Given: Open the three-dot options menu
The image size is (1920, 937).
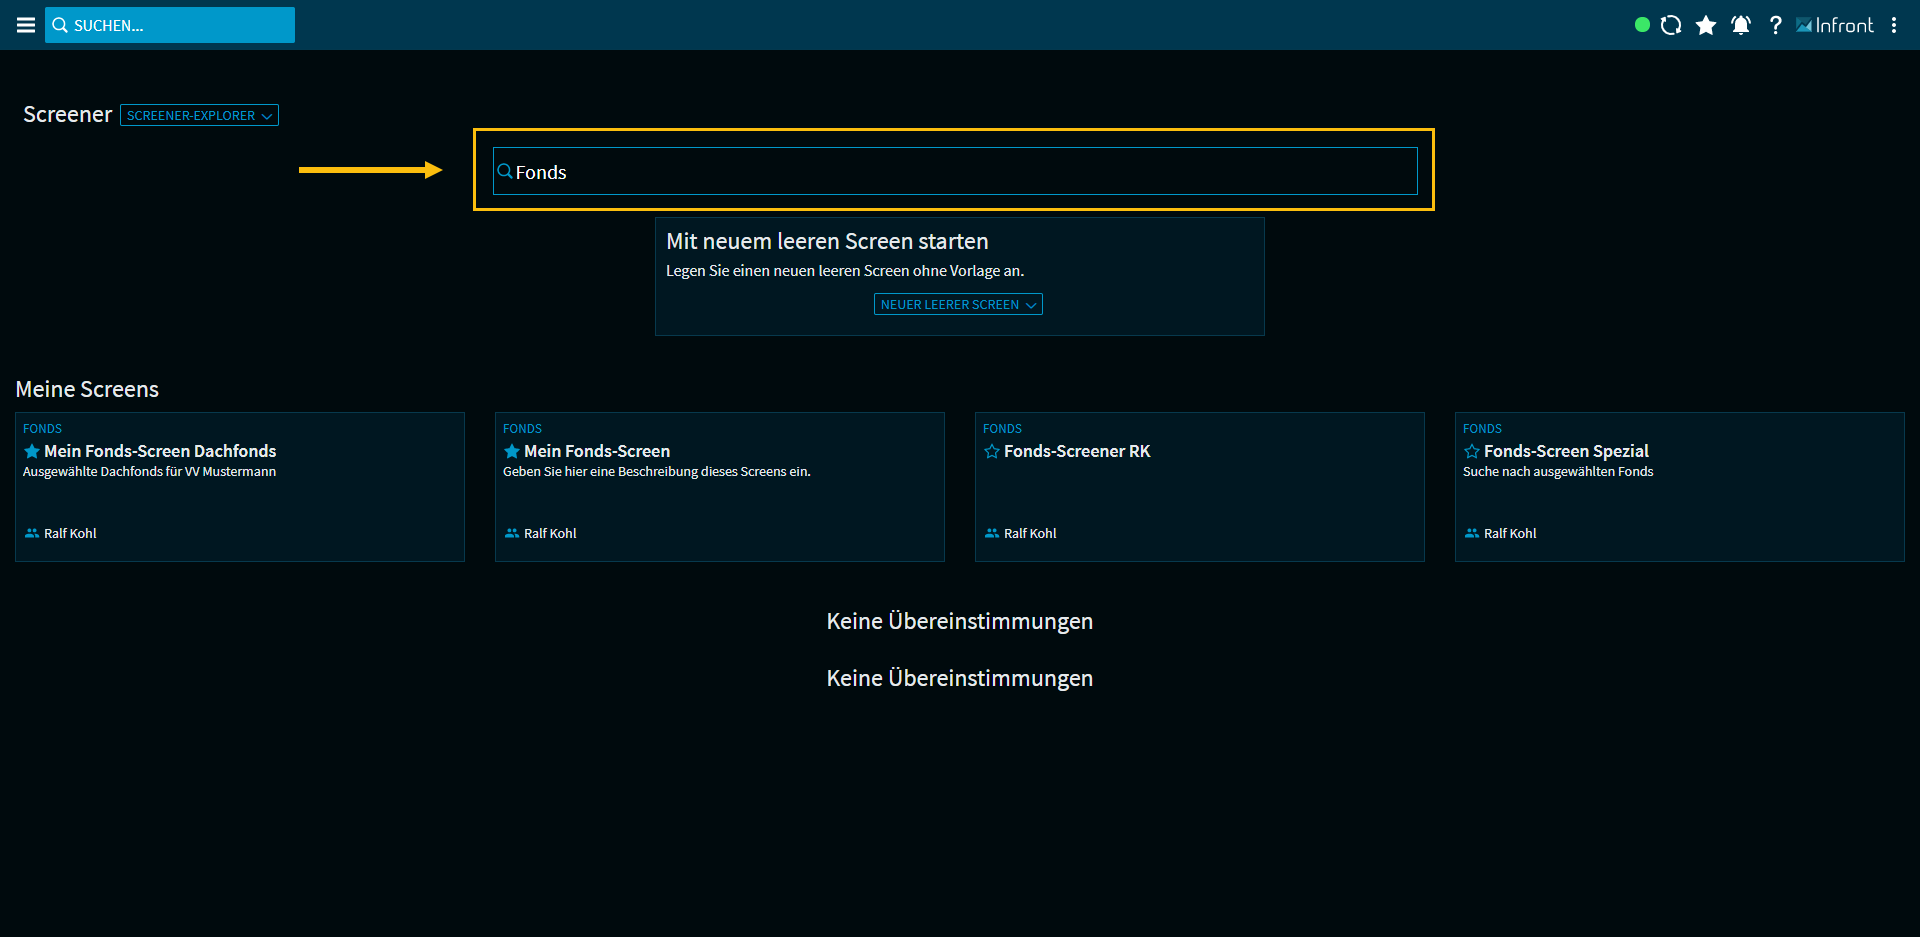Looking at the screenshot, I should (x=1894, y=25).
